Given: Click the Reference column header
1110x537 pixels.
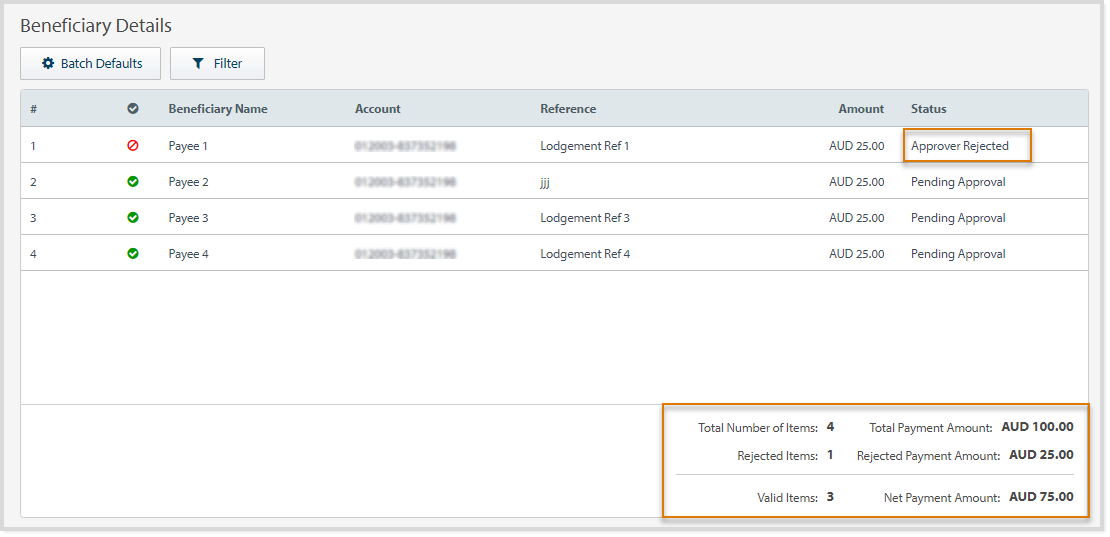Looking at the screenshot, I should coord(568,109).
